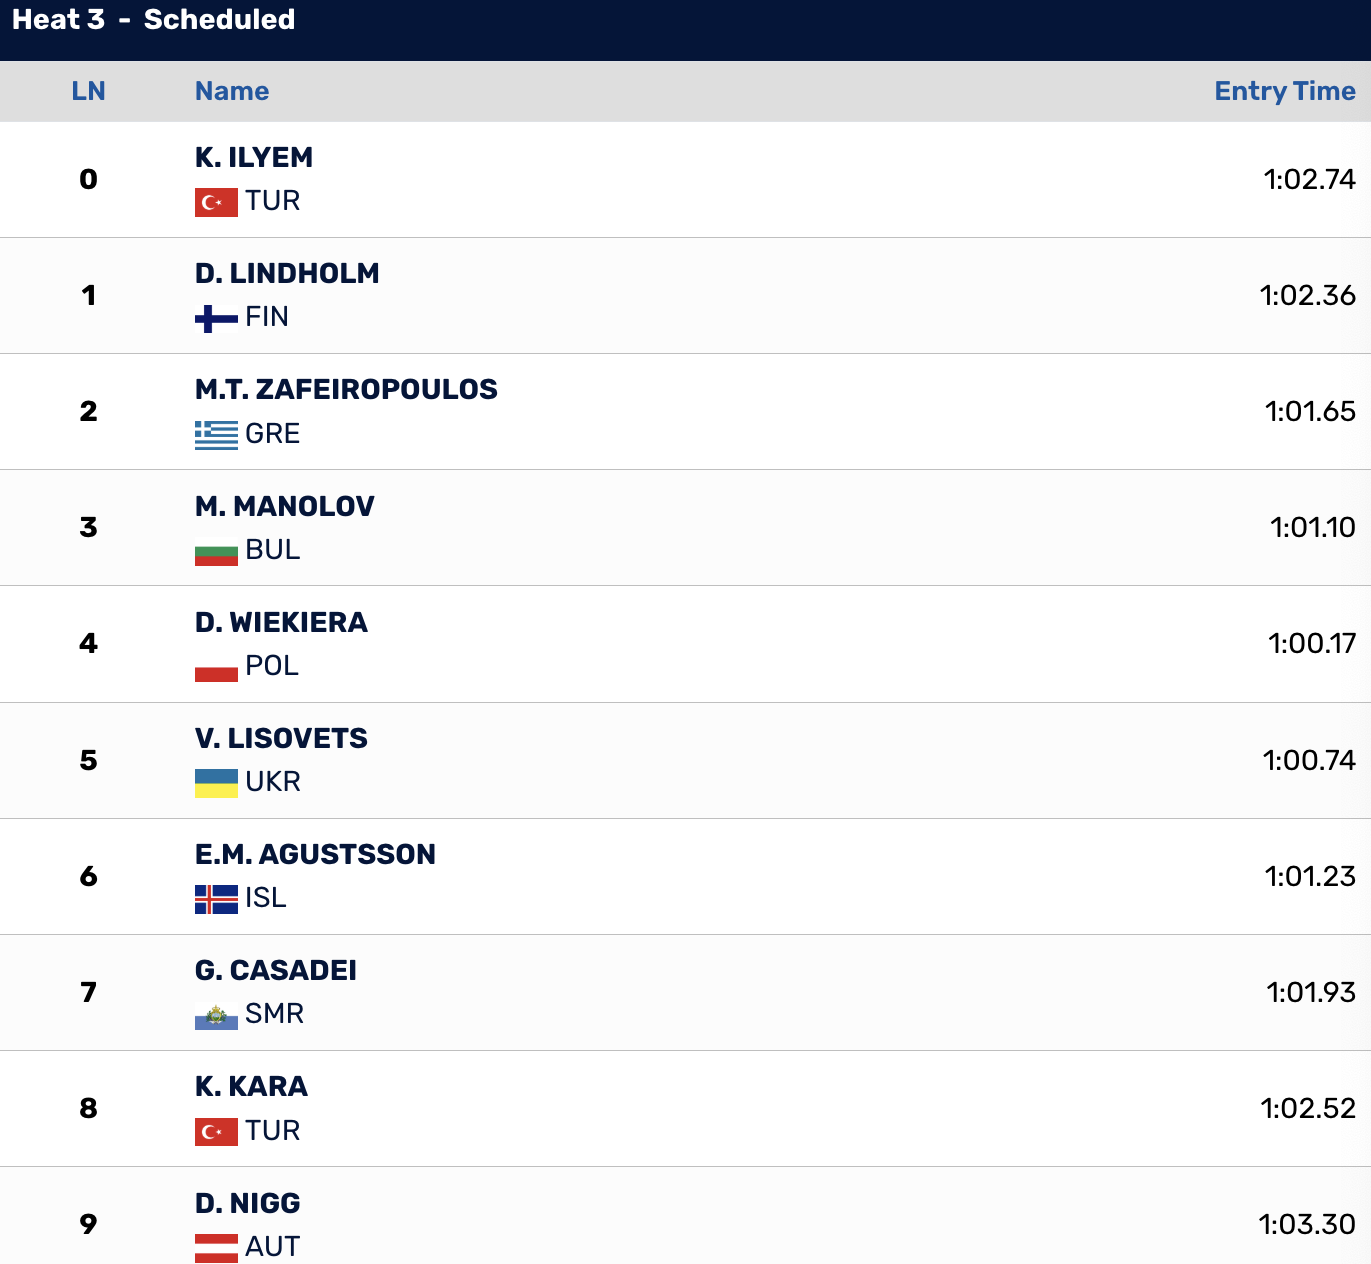Click the Bulgaria flag icon
The height and width of the screenshot is (1264, 1371).
(216, 551)
